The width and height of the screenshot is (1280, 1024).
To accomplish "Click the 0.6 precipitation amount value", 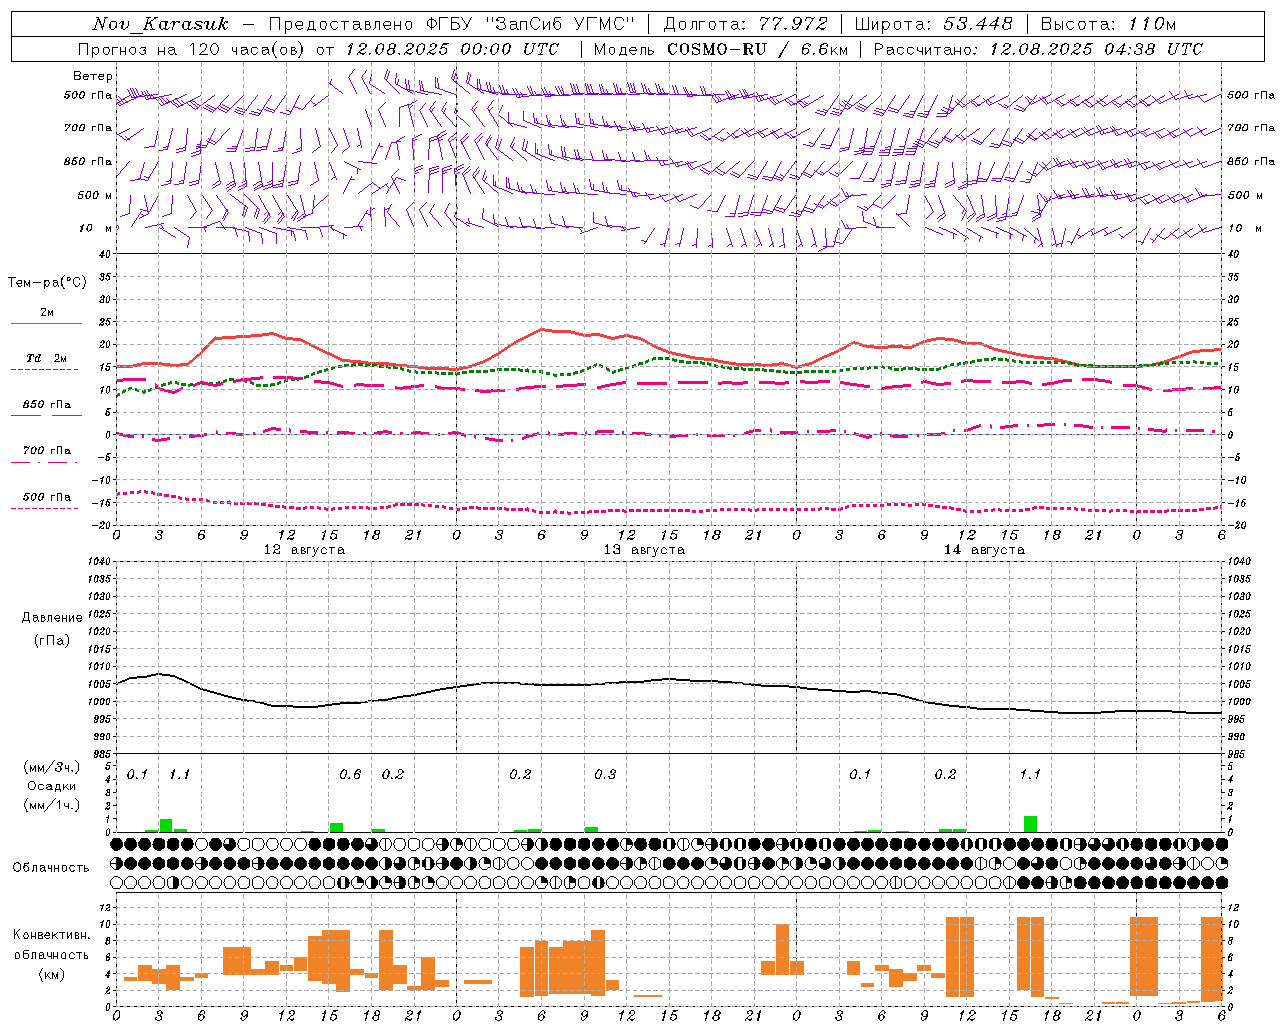I will point(350,774).
